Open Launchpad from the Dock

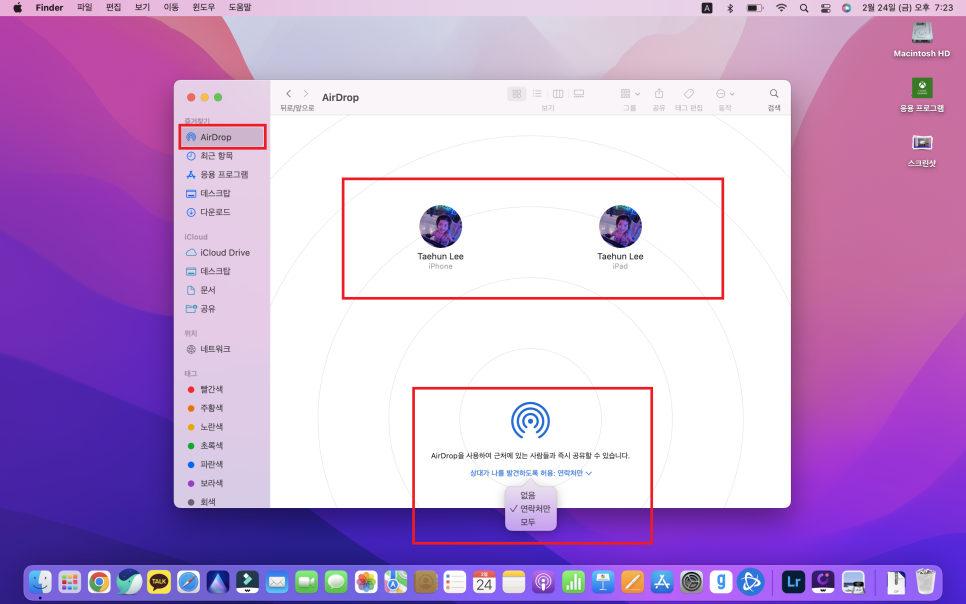tap(70, 581)
